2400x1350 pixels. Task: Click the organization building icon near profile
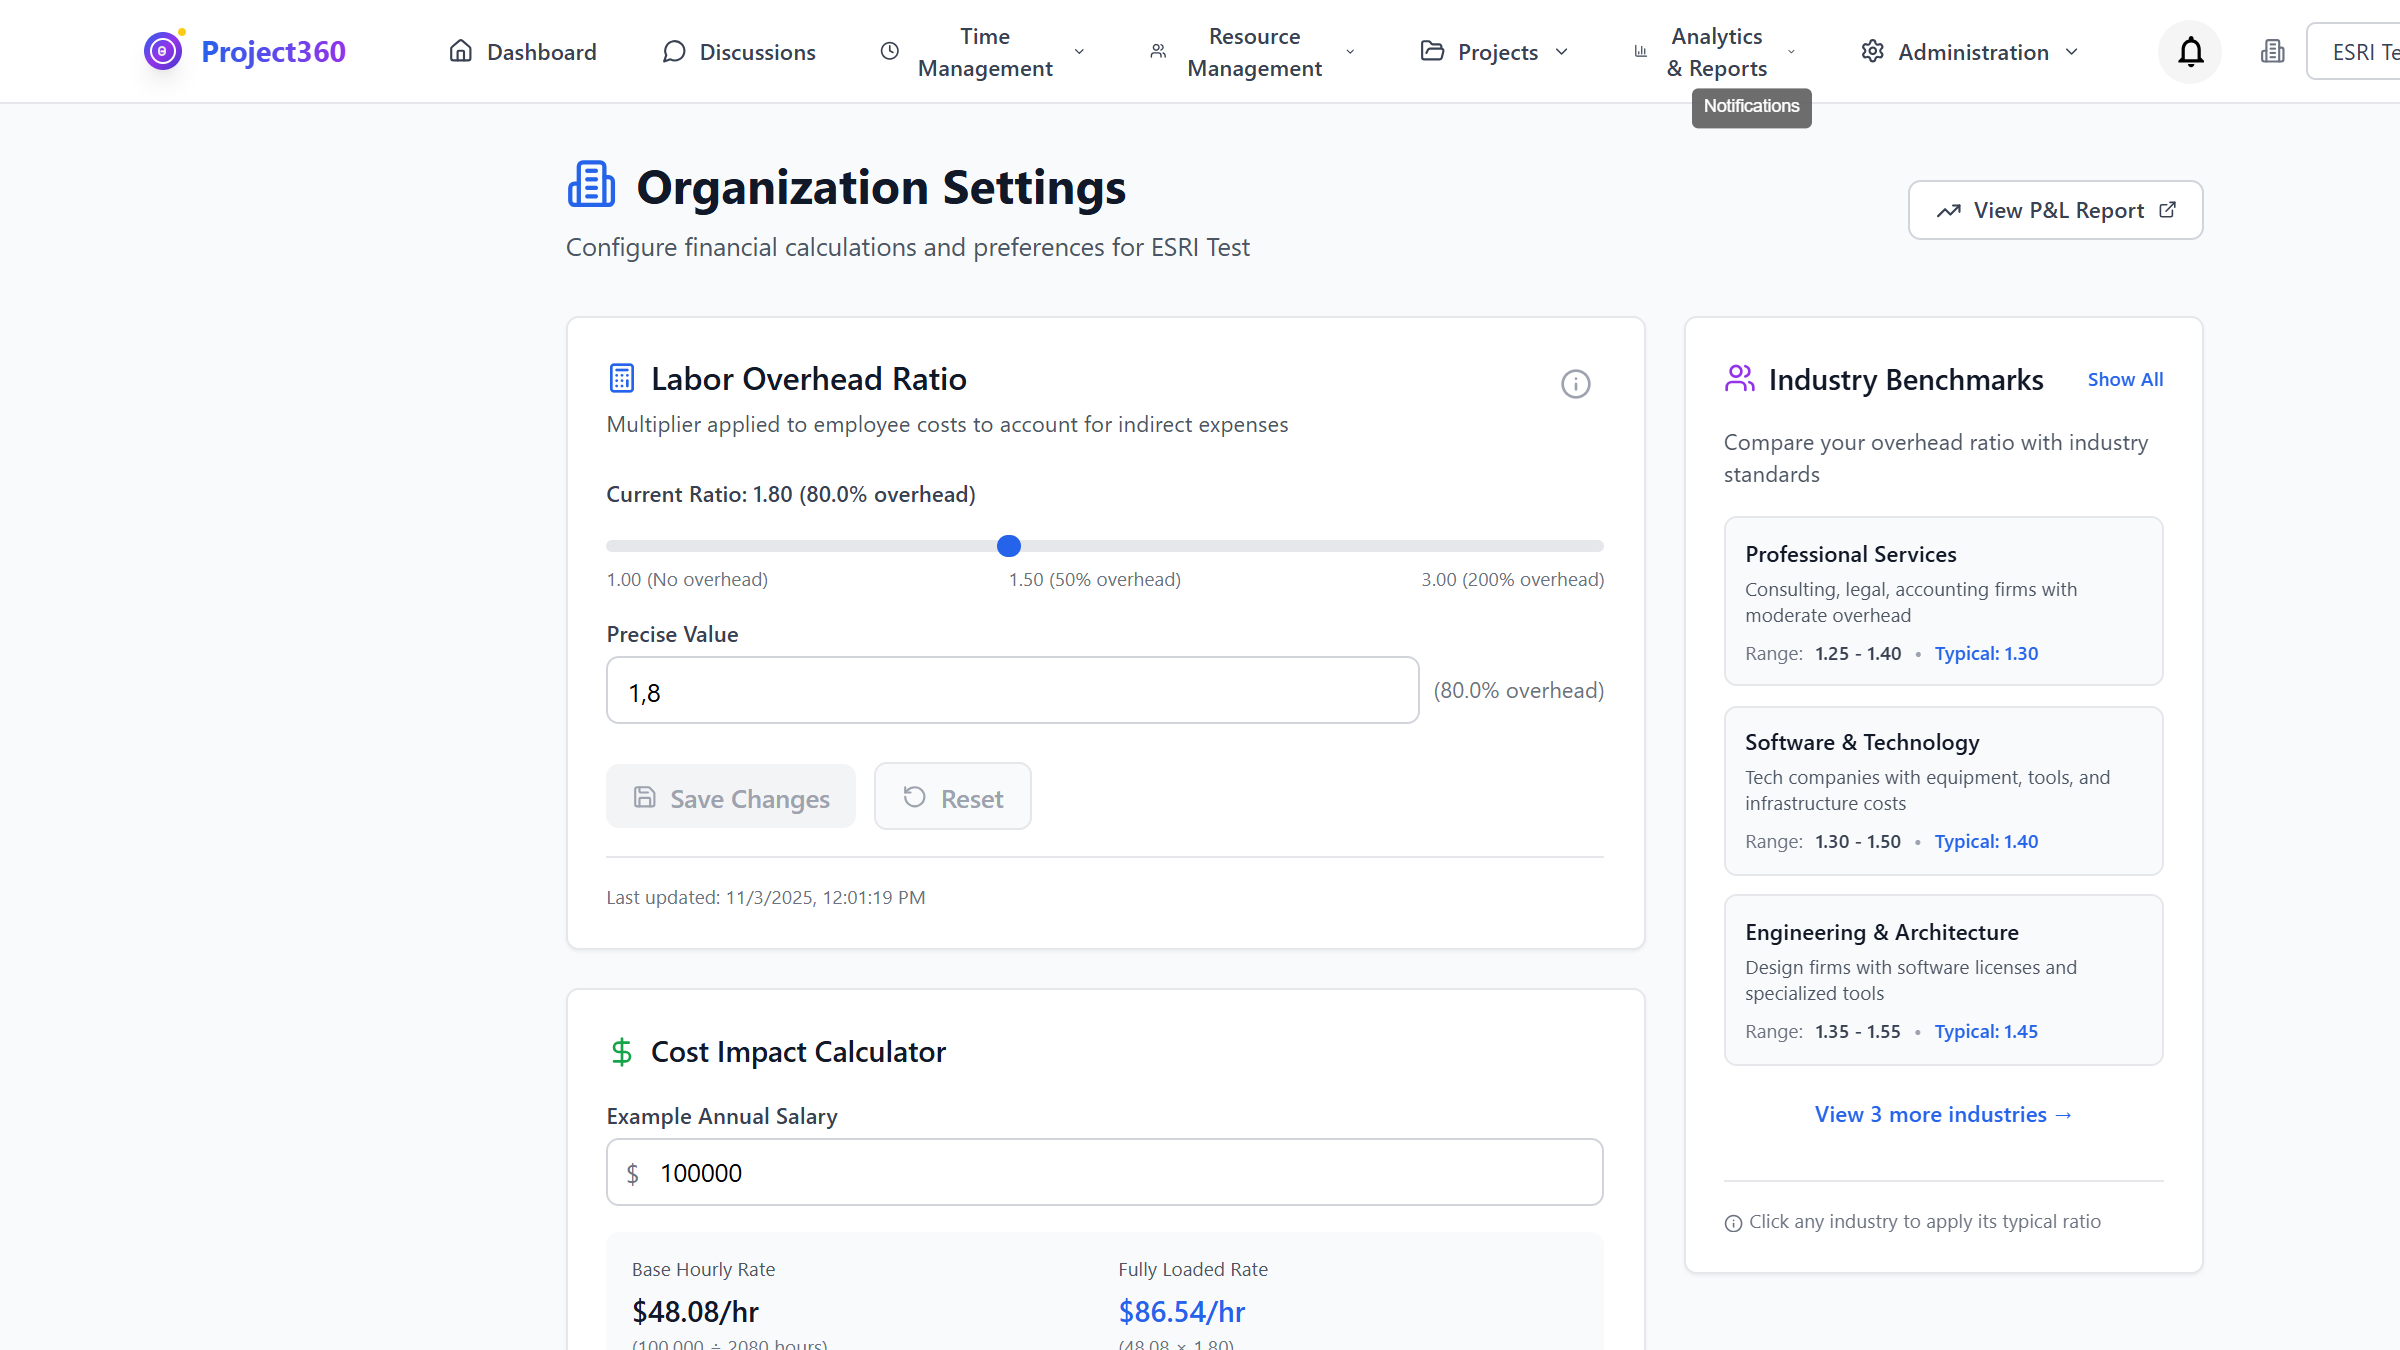click(2272, 51)
